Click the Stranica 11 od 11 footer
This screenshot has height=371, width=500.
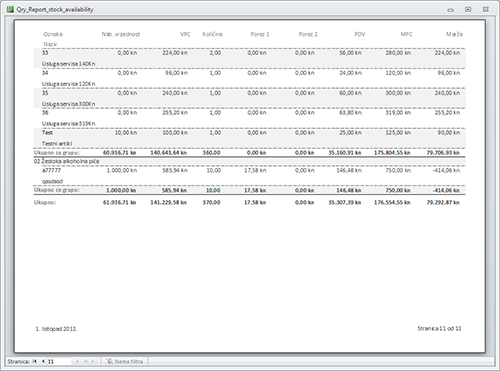(439, 329)
